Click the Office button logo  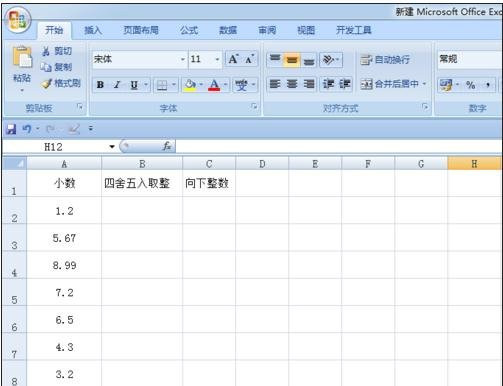(19, 20)
